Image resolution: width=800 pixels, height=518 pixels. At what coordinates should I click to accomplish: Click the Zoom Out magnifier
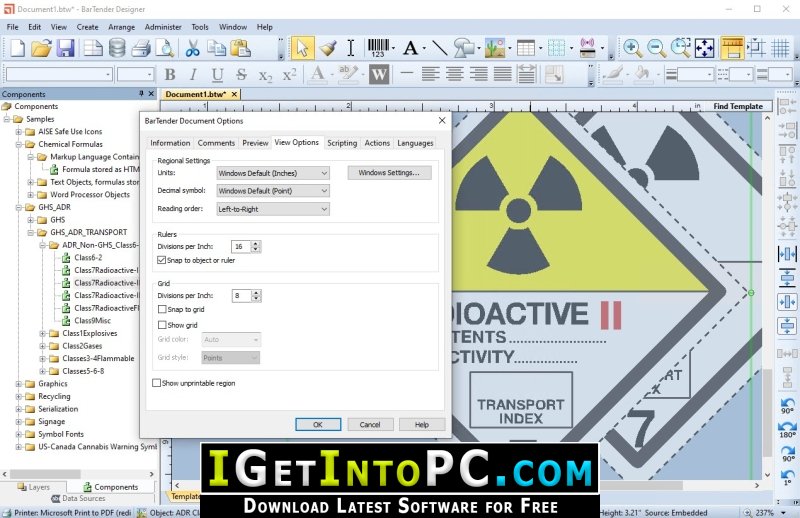coord(657,48)
